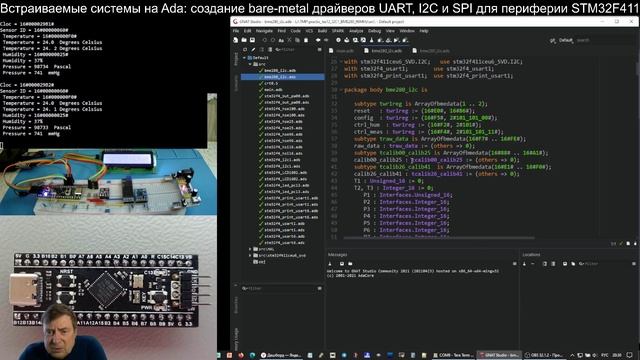Open the GNAT Studio taskbar button
Image resolution: width=640 pixels, height=360 pixels.
tap(499, 355)
